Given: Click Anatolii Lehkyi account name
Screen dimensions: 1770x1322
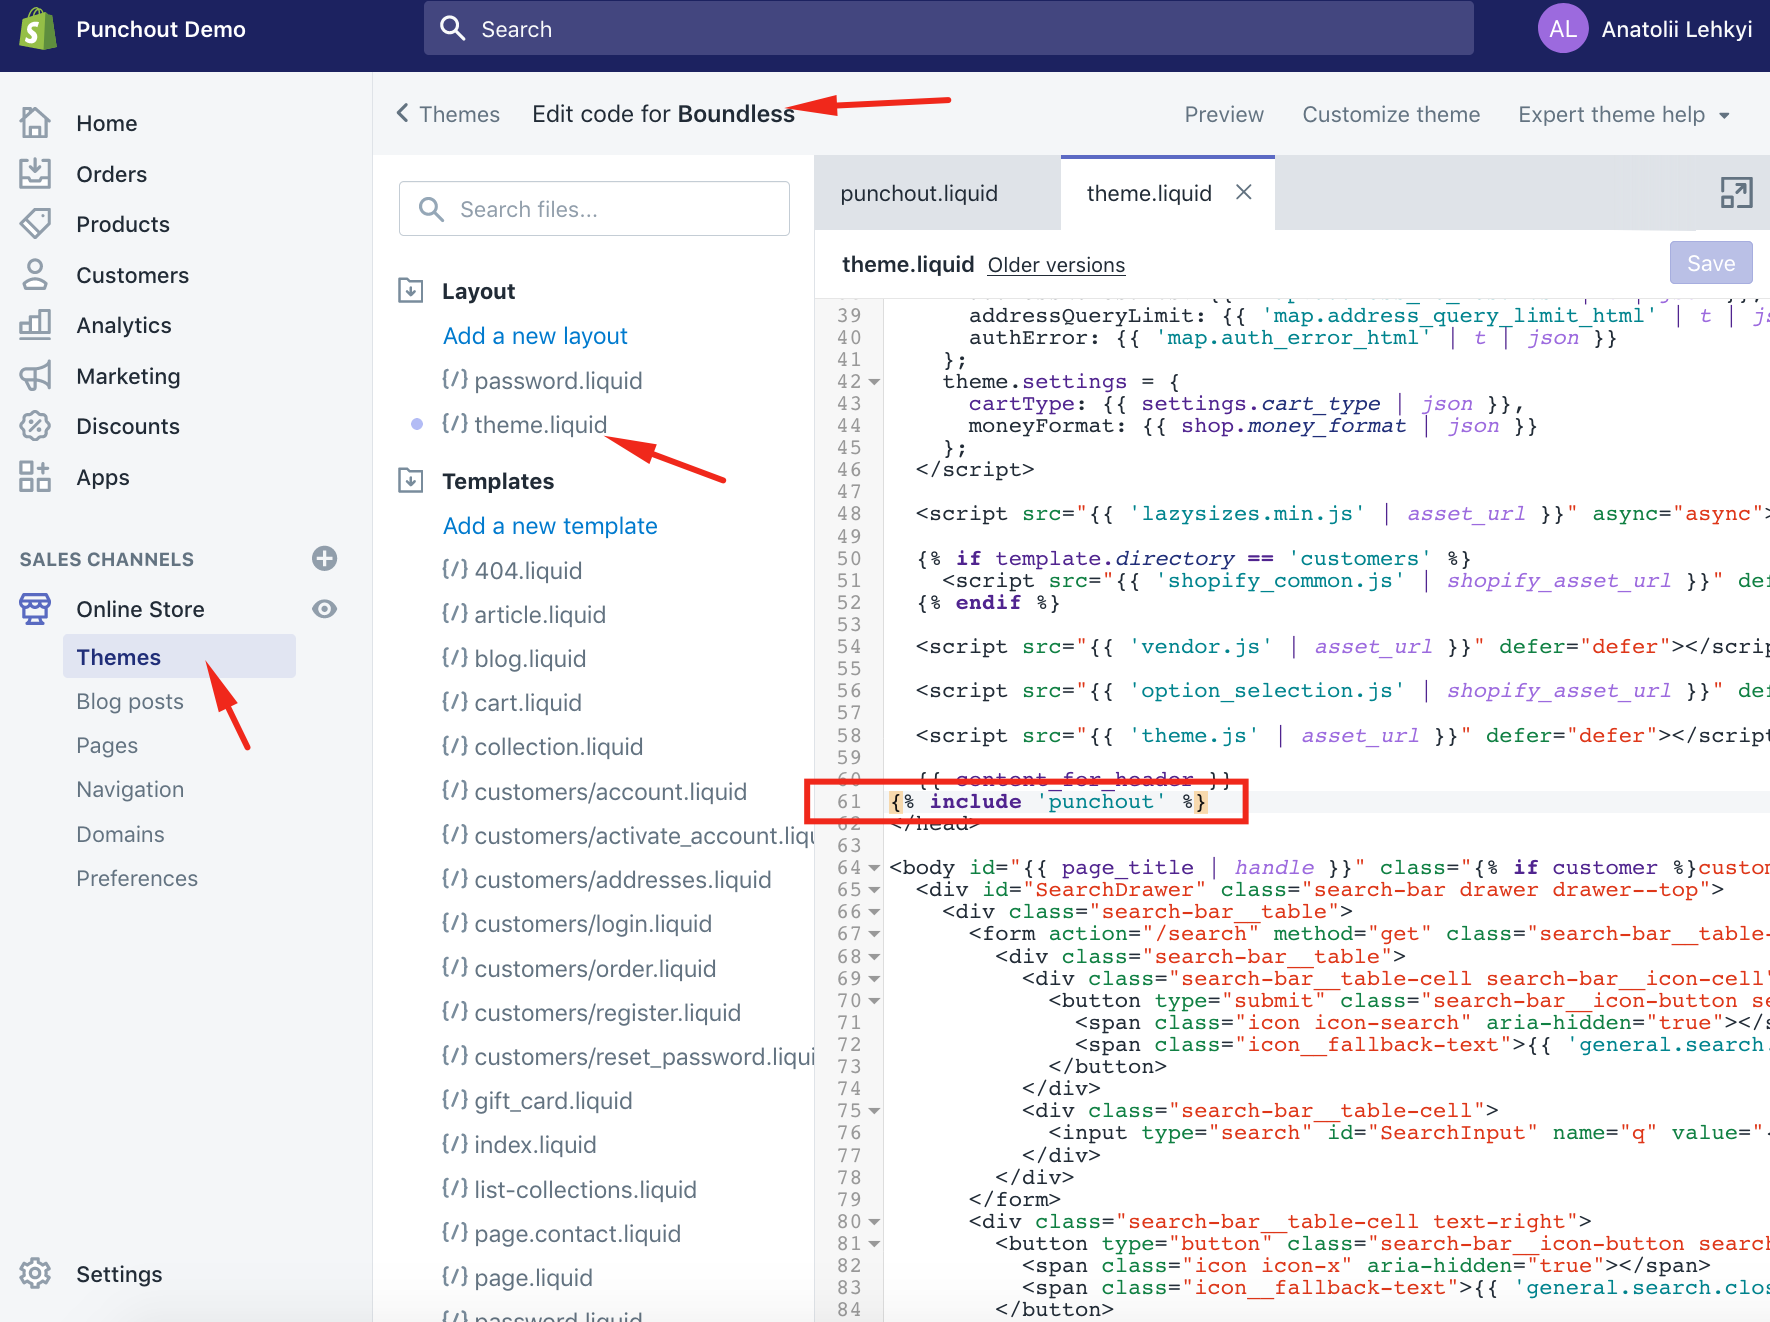Looking at the screenshot, I should point(1677,29).
